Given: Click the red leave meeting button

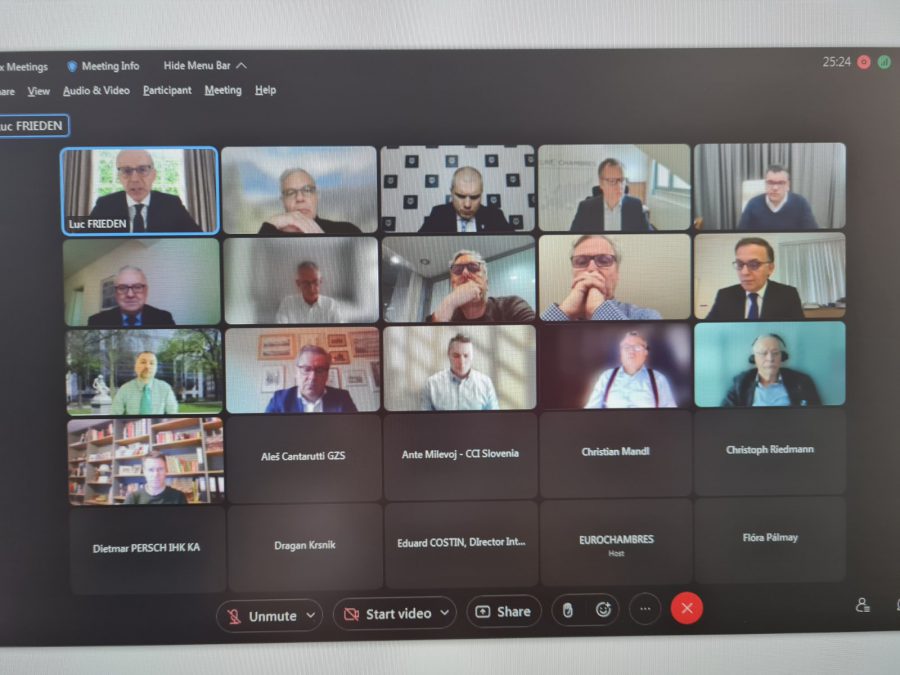Looking at the screenshot, I should pyautogui.click(x=686, y=608).
